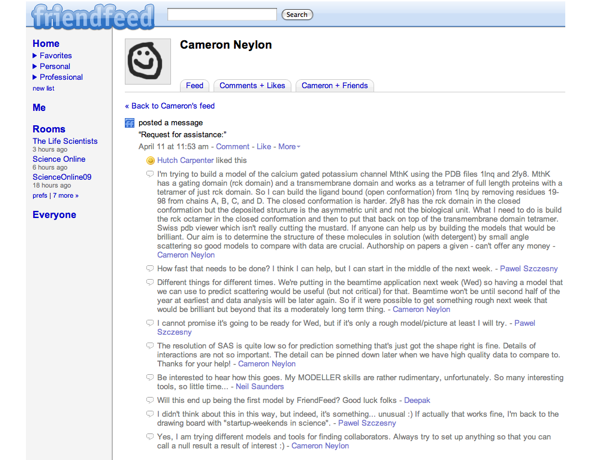Click the comment bubble beside 'How fast that needs'
614x460 pixels.
[150, 269]
